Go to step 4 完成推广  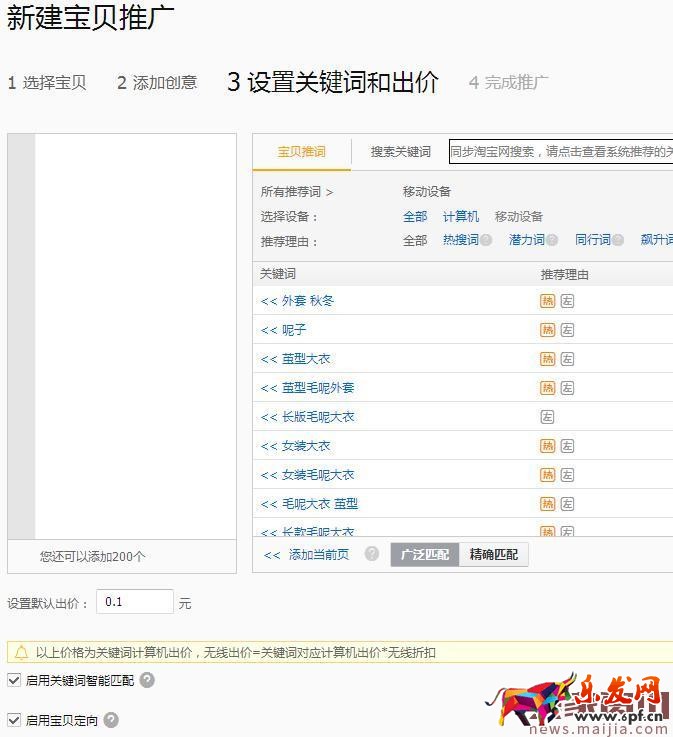(509, 83)
